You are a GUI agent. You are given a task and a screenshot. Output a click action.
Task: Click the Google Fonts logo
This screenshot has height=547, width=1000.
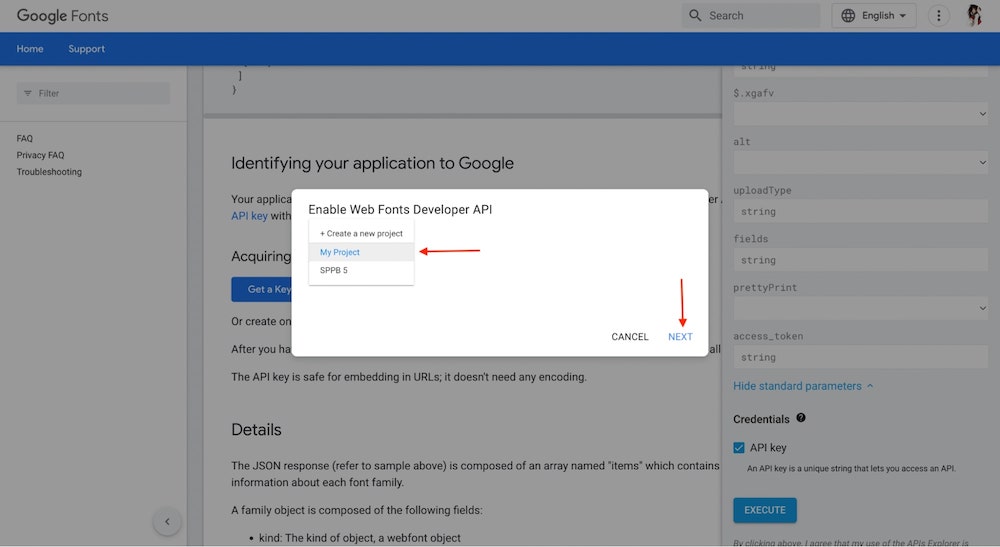(62, 16)
